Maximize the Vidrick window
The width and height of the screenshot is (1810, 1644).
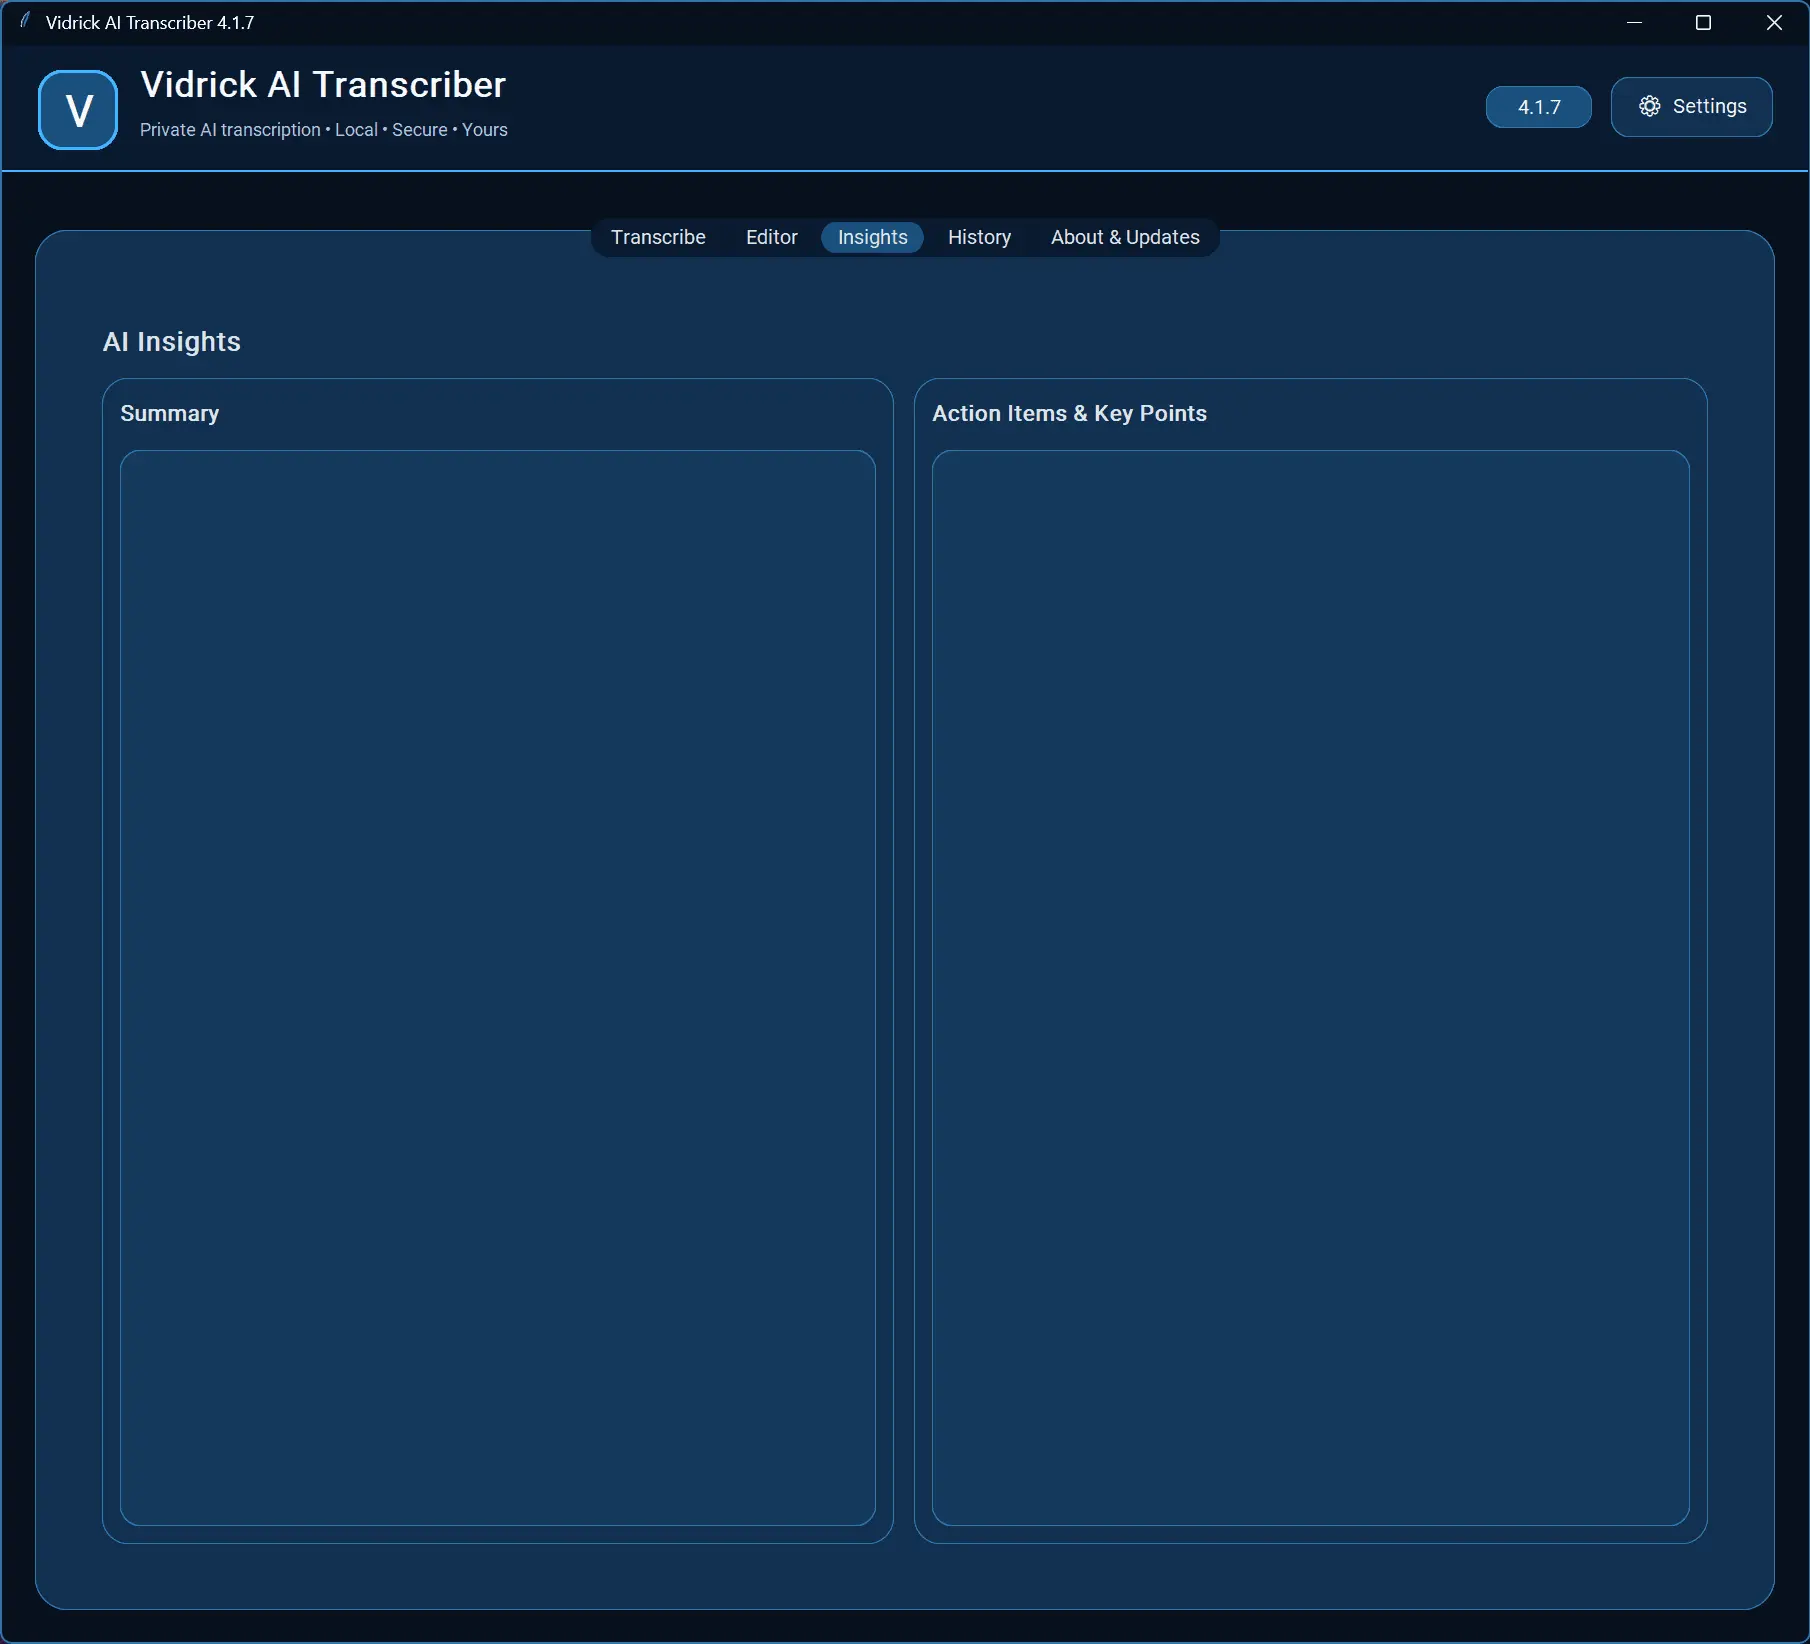tap(1704, 22)
